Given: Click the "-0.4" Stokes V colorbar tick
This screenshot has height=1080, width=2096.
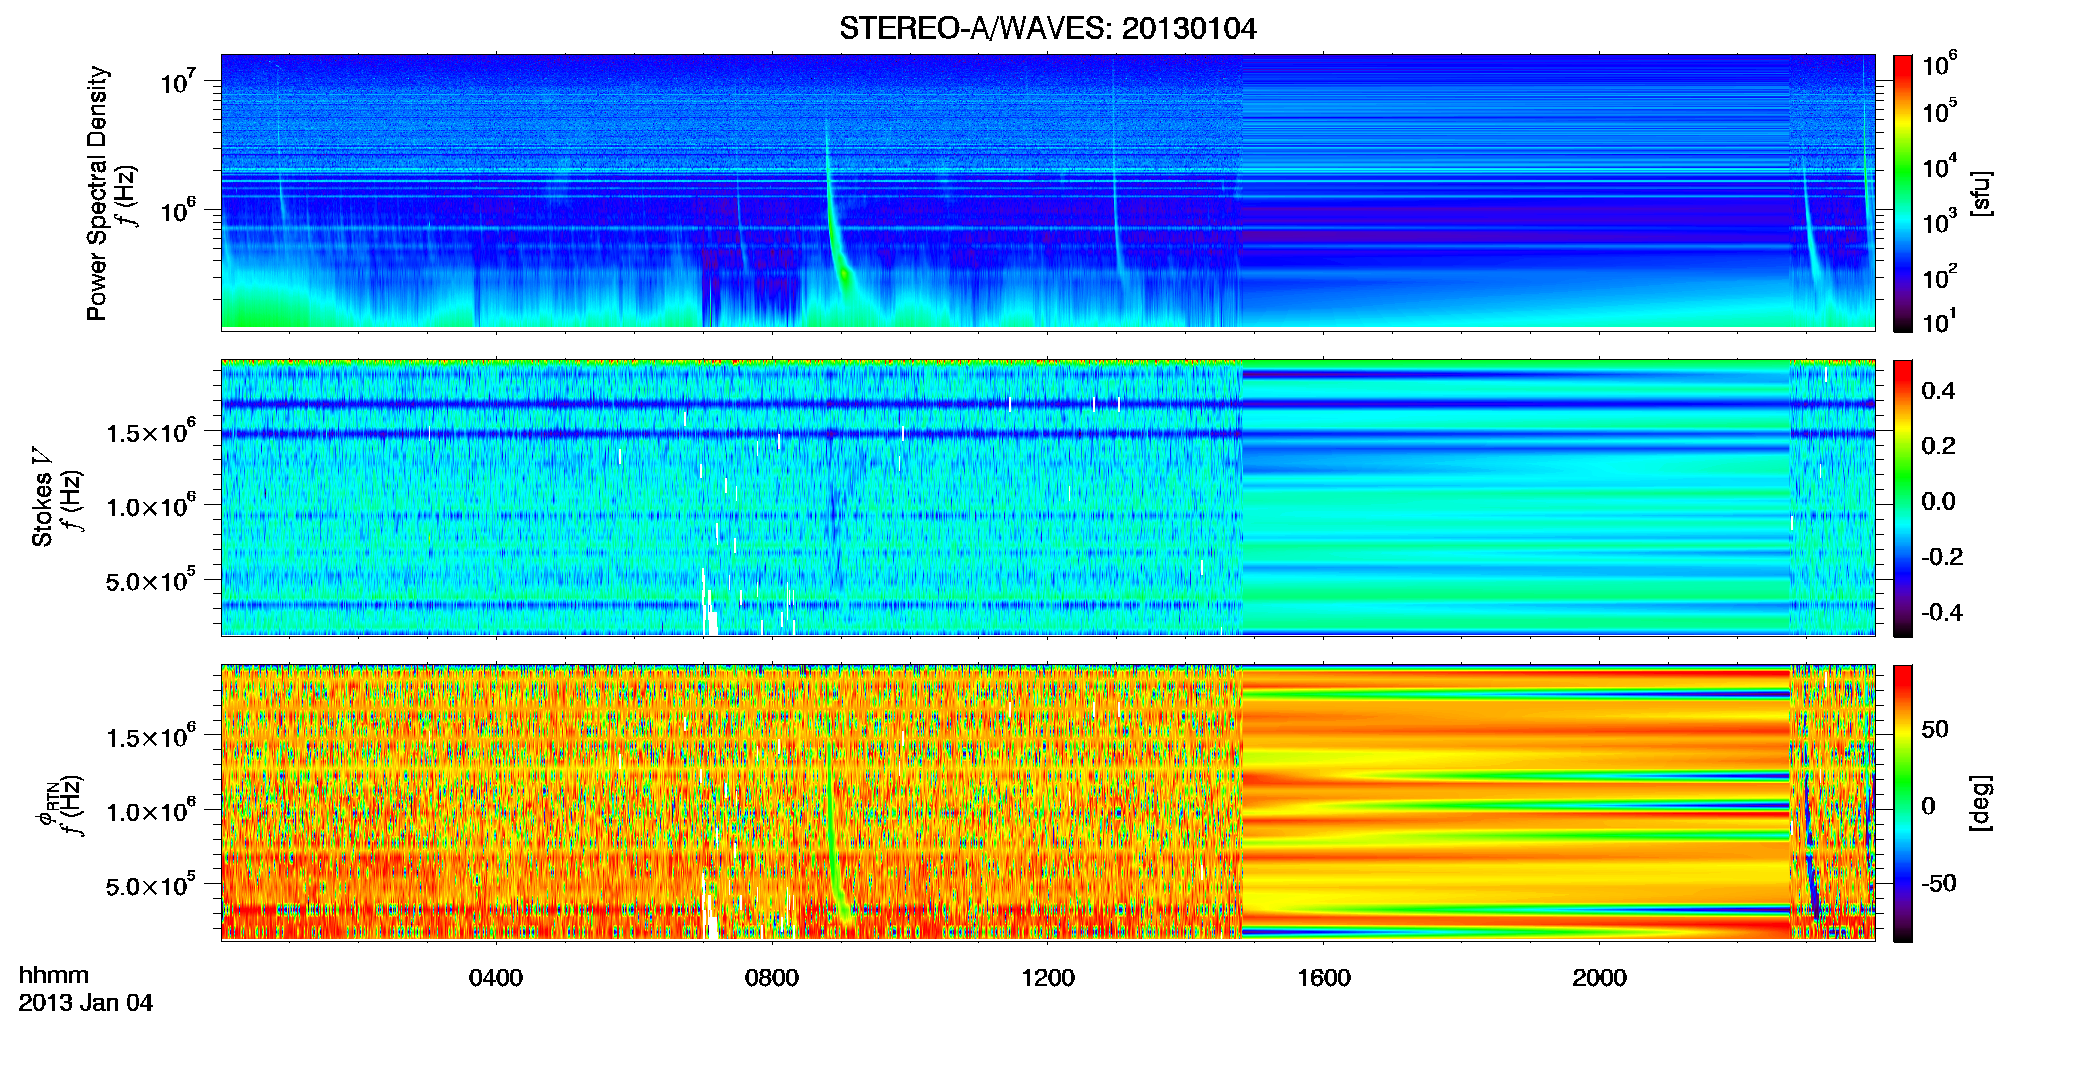Looking at the screenshot, I should click(1942, 613).
